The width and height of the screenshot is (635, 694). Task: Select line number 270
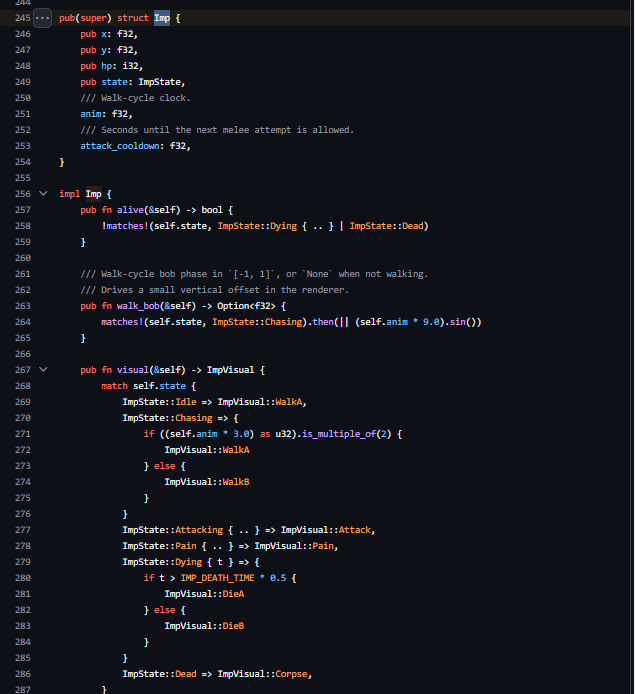click(x=23, y=418)
